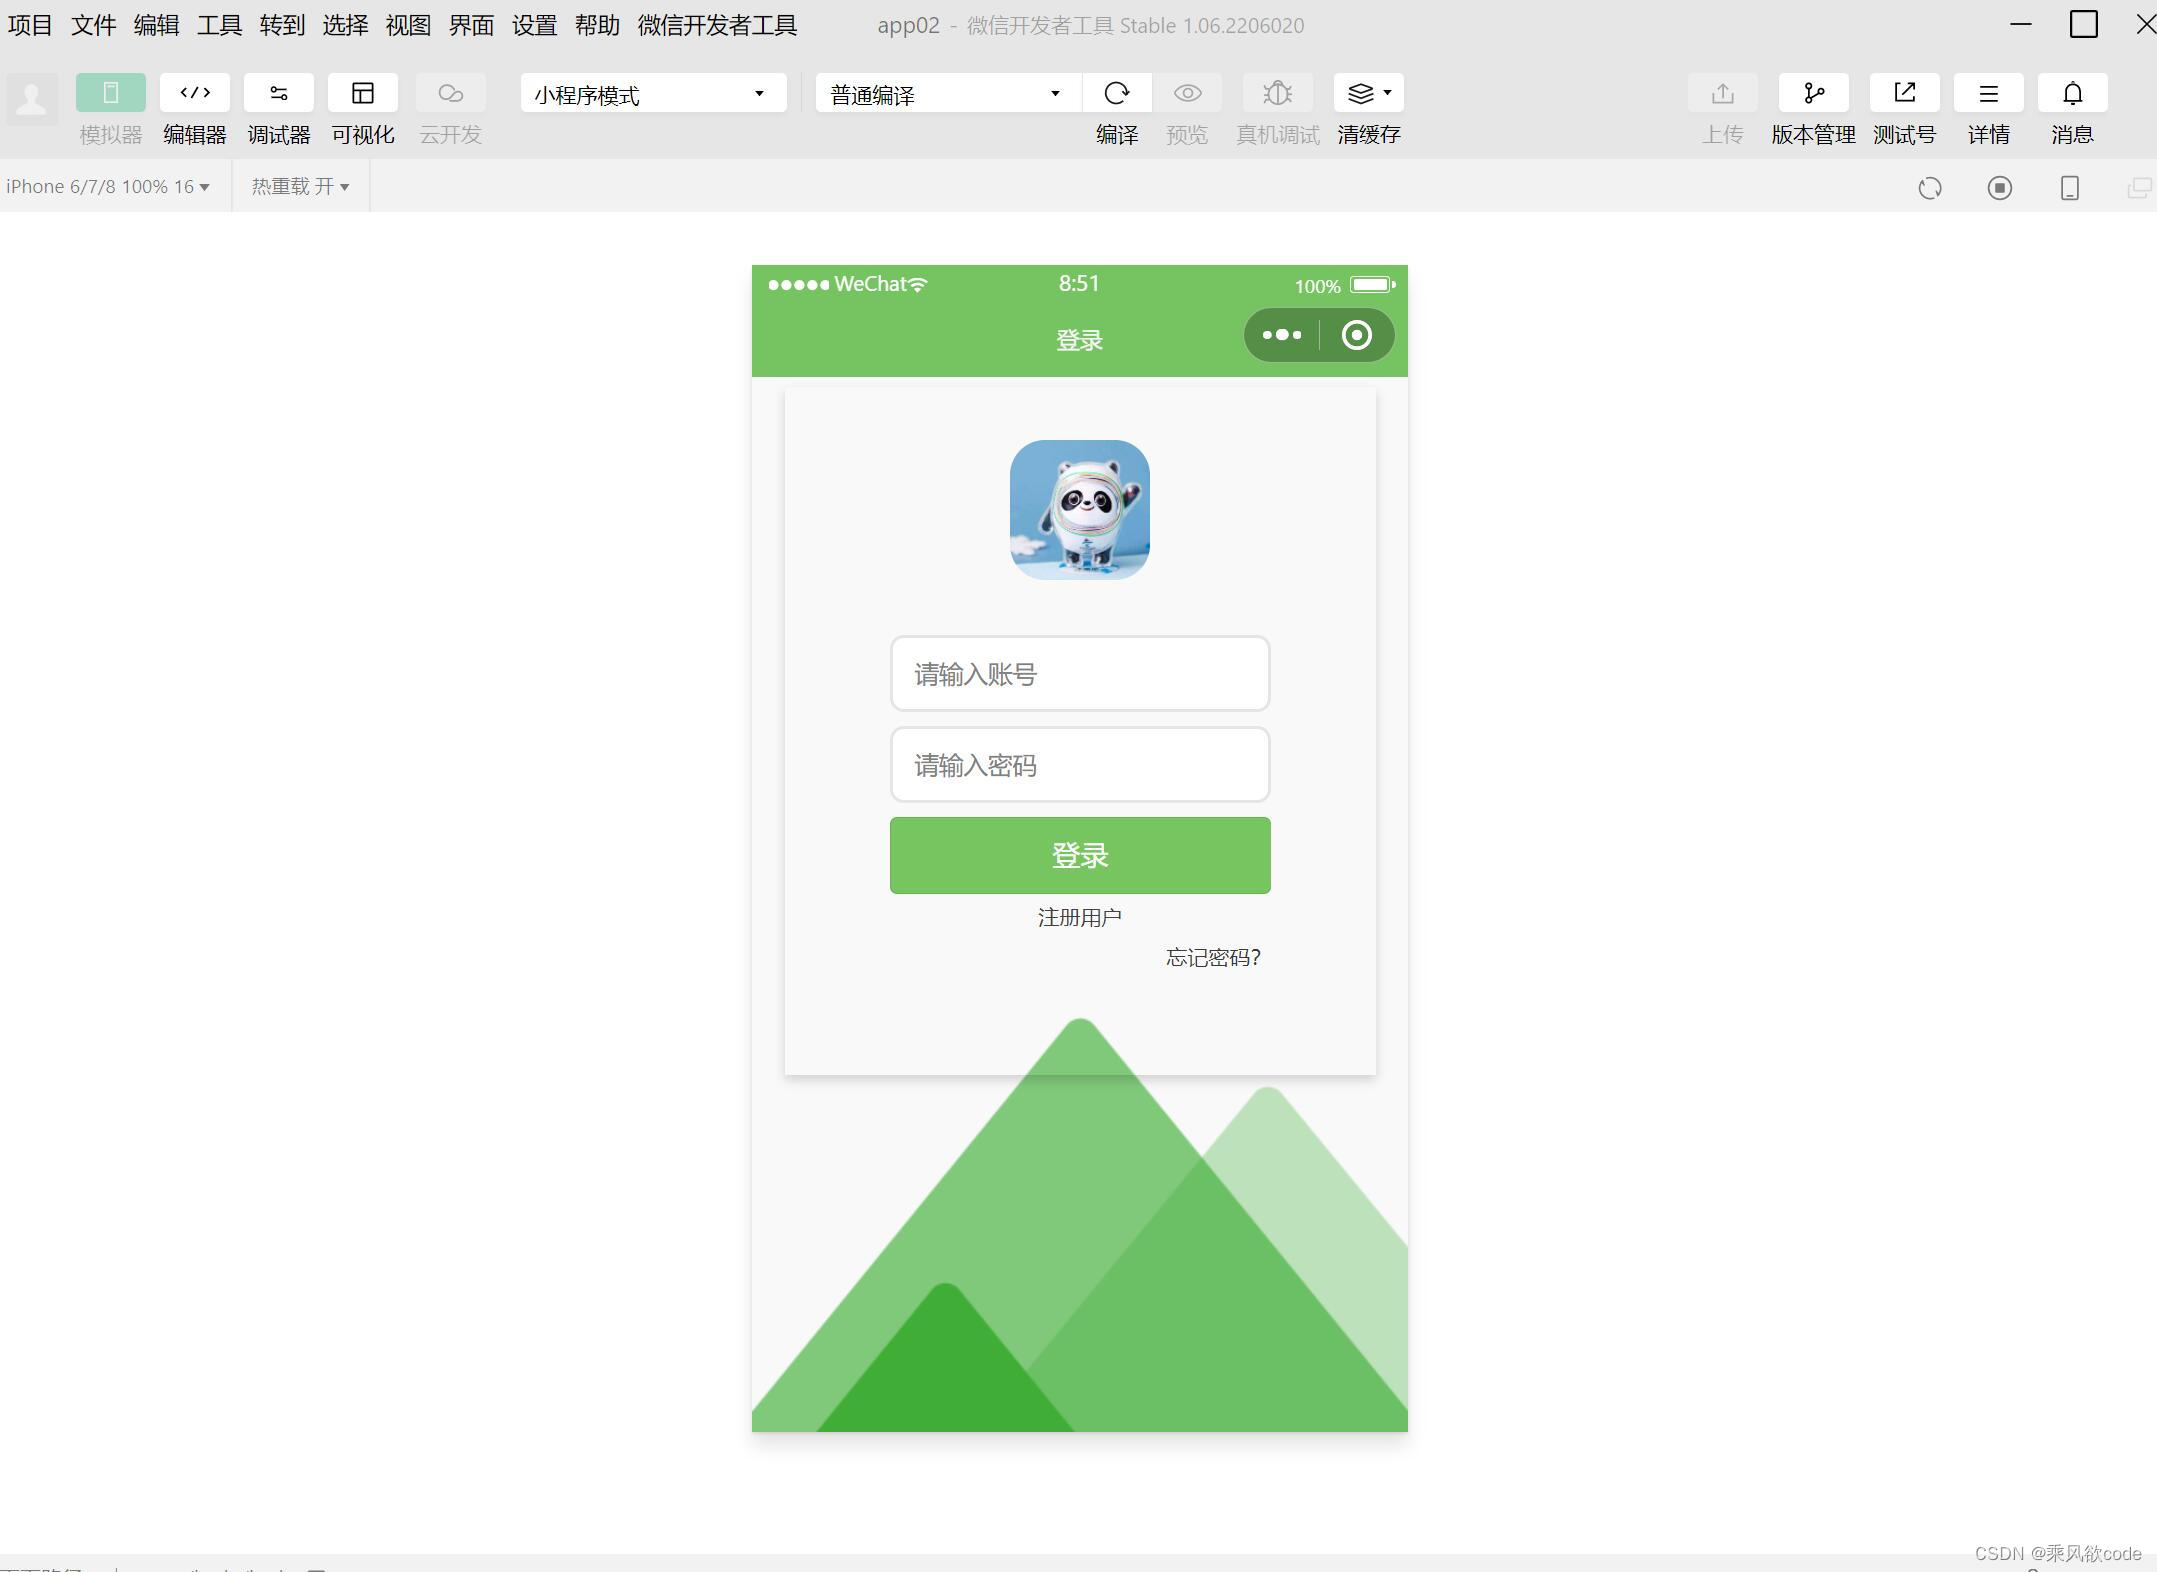Open the 设置 menu

[x=534, y=25]
